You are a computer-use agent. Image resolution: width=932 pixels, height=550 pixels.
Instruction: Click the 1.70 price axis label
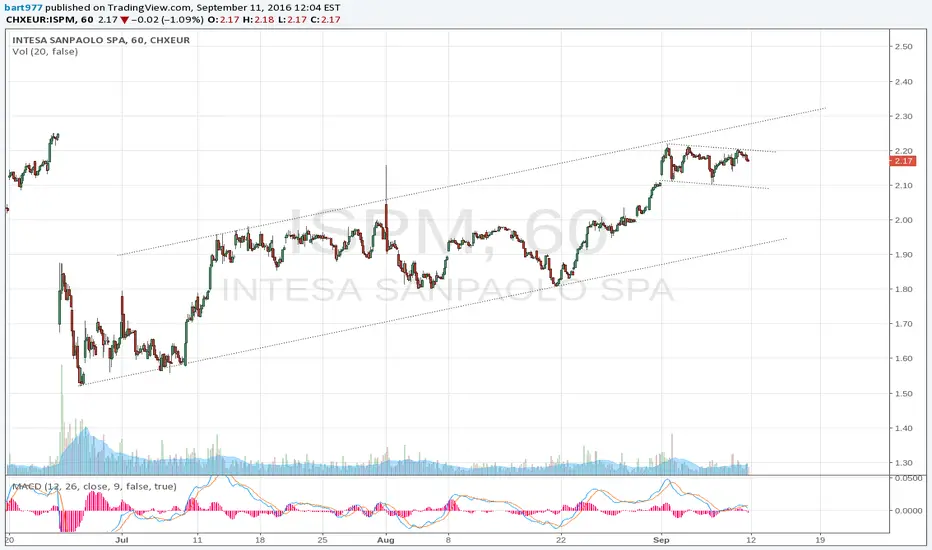coord(903,324)
